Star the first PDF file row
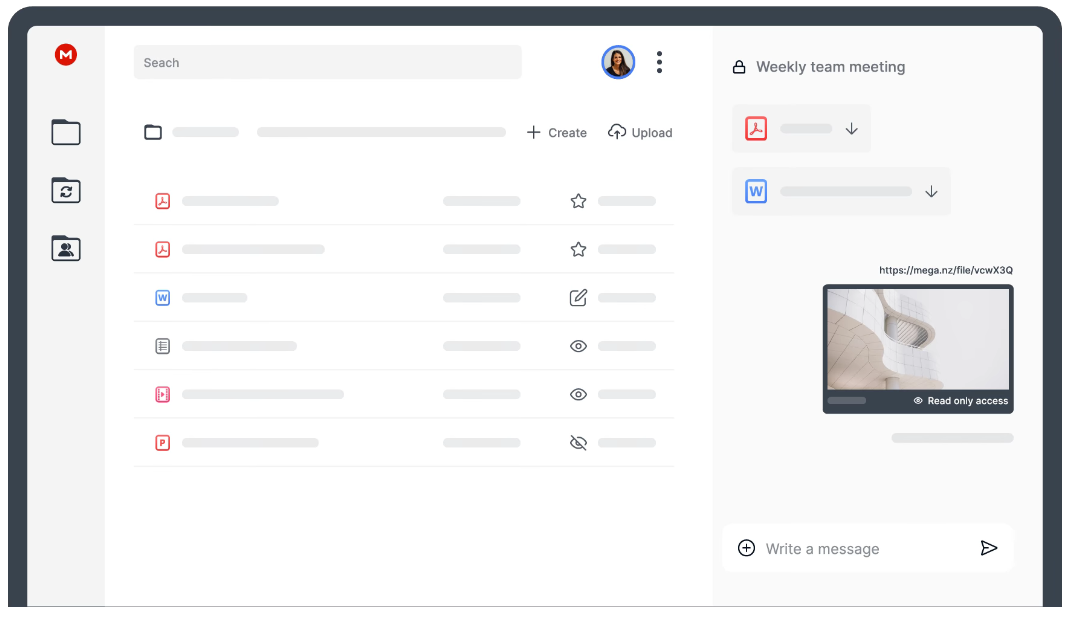Screen dimensions: 1072x620 tap(578, 201)
